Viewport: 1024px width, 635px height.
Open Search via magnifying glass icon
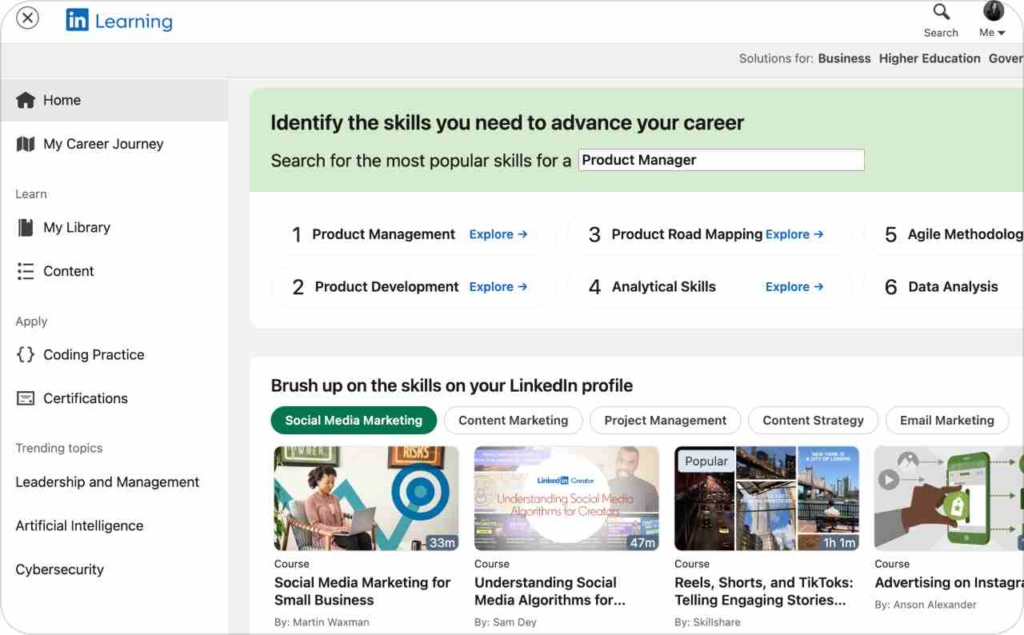pyautogui.click(x=941, y=12)
